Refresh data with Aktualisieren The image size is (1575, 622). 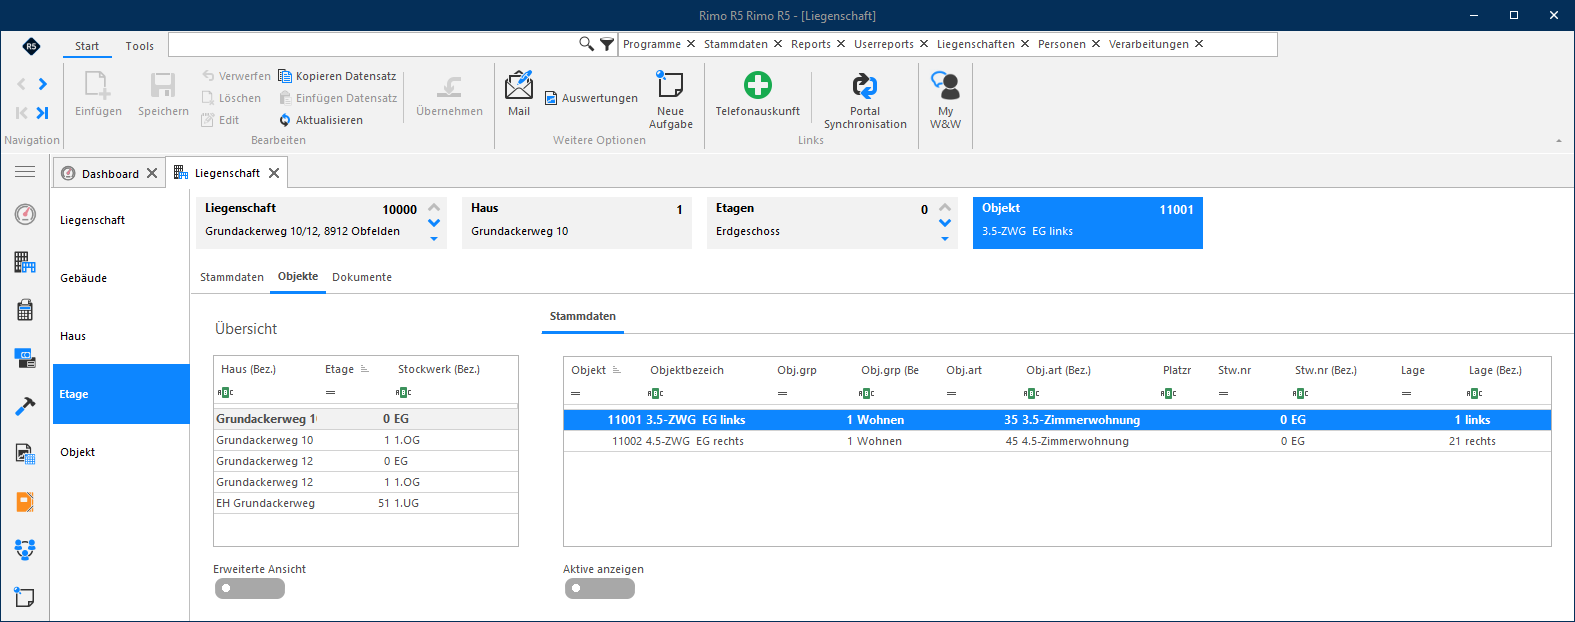tap(321, 120)
